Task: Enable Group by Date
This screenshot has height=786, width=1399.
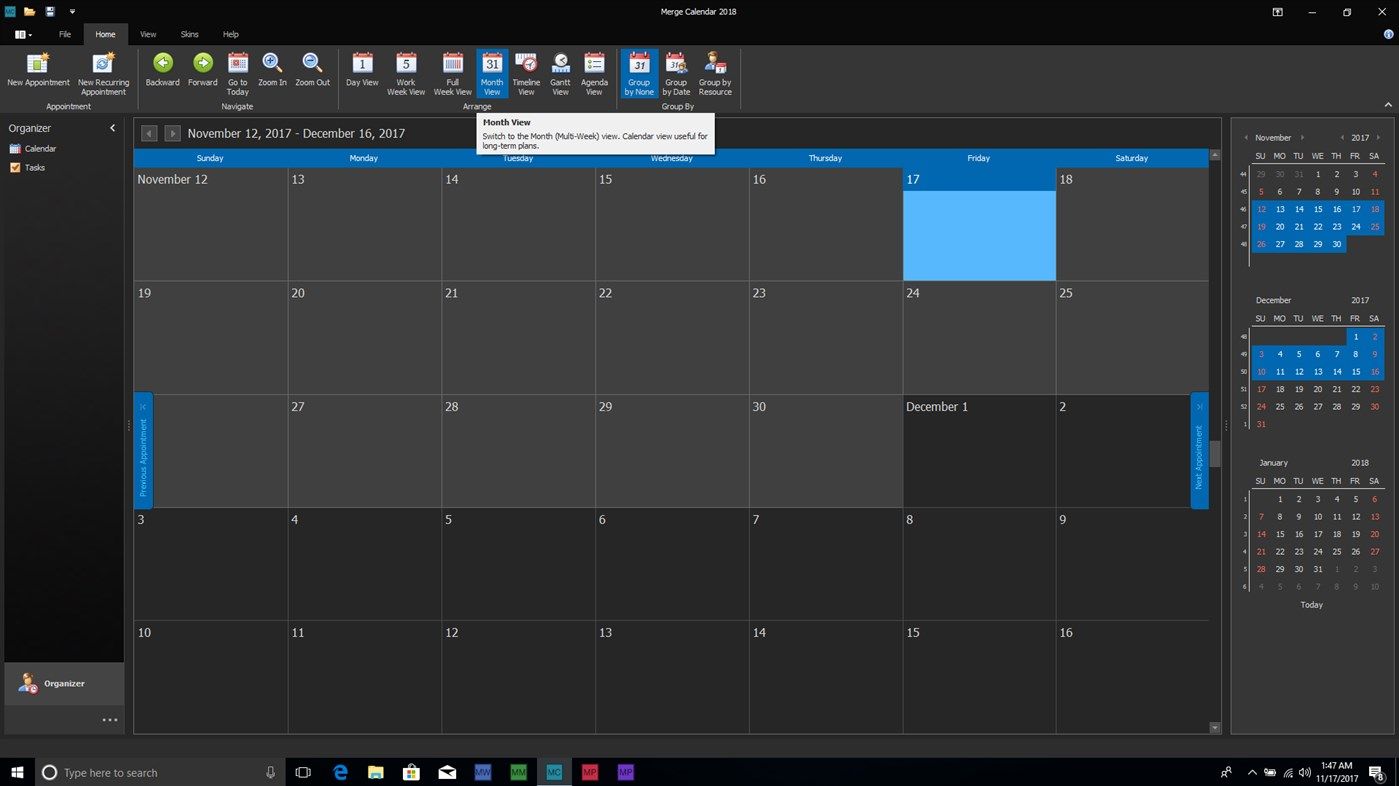Action: (676, 70)
